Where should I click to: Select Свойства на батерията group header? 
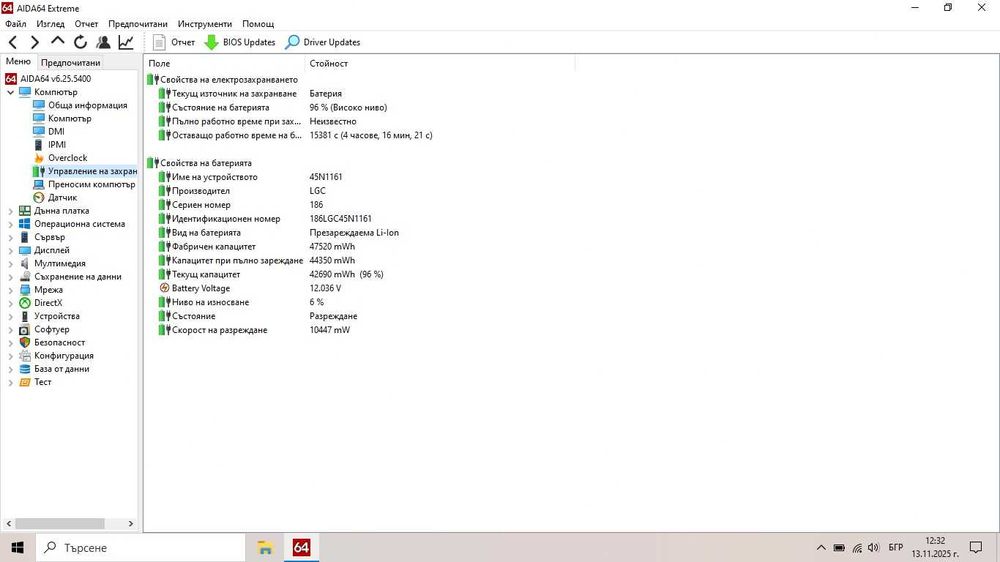tap(200, 163)
